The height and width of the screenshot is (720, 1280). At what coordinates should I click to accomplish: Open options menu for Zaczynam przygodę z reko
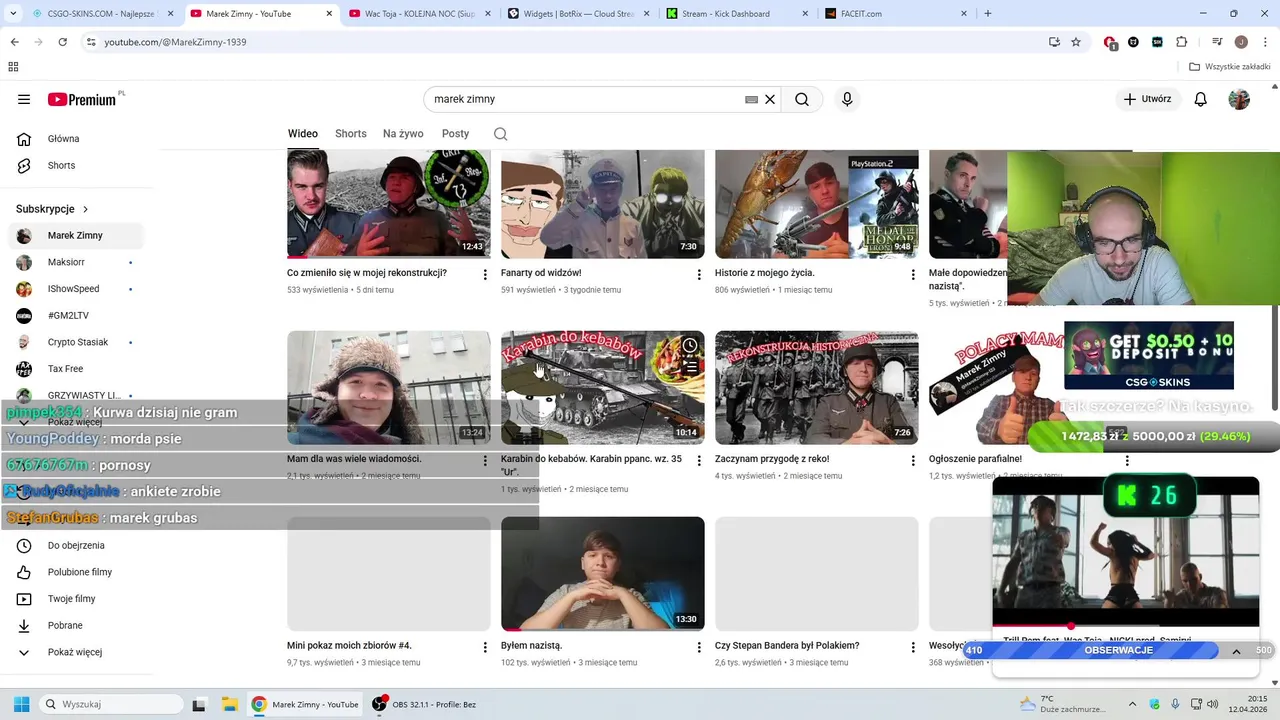coord(913,460)
